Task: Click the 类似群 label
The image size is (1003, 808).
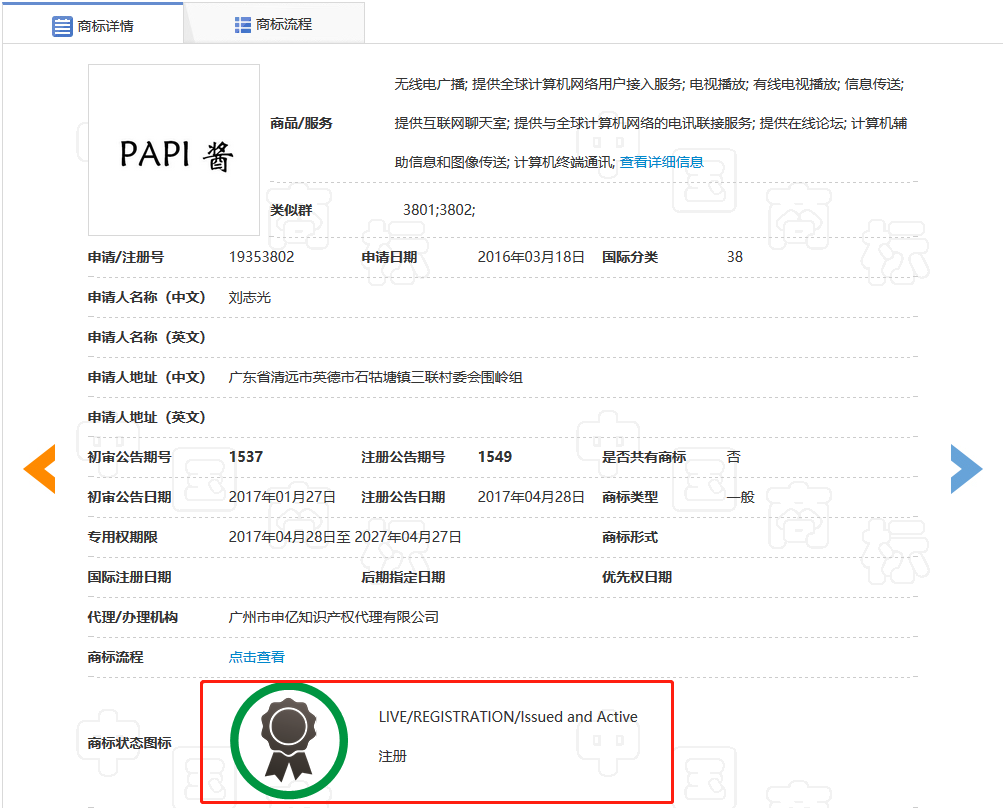Action: (291, 210)
